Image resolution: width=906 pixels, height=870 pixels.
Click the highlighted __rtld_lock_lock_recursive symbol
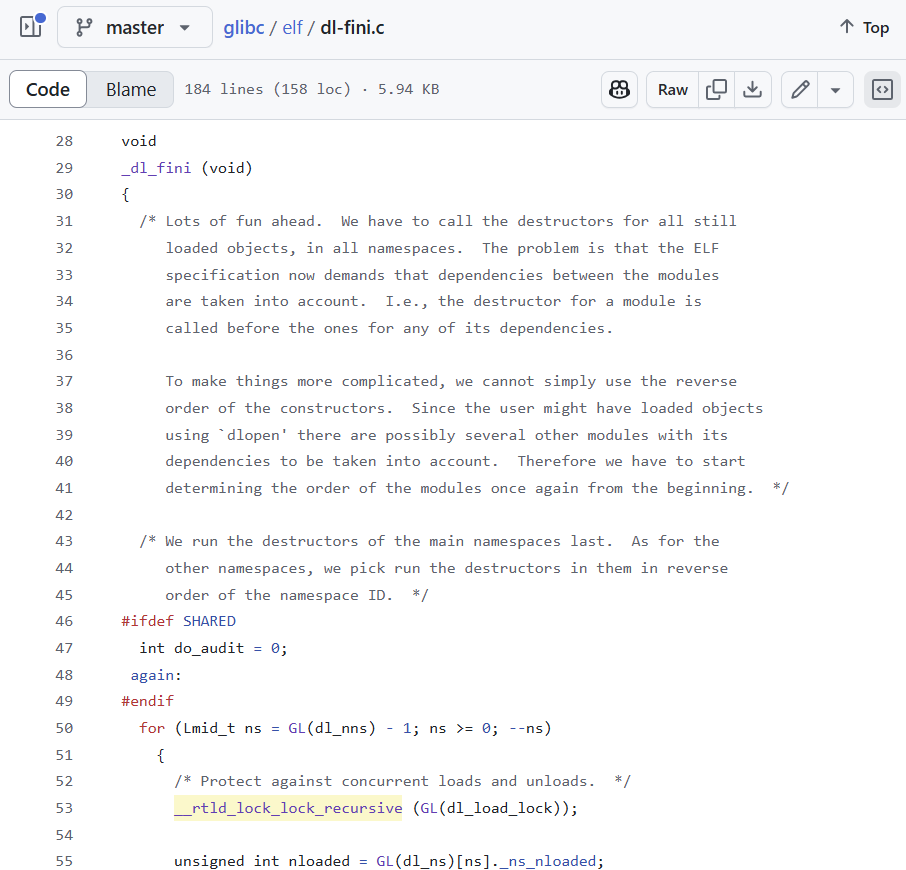tap(288, 808)
